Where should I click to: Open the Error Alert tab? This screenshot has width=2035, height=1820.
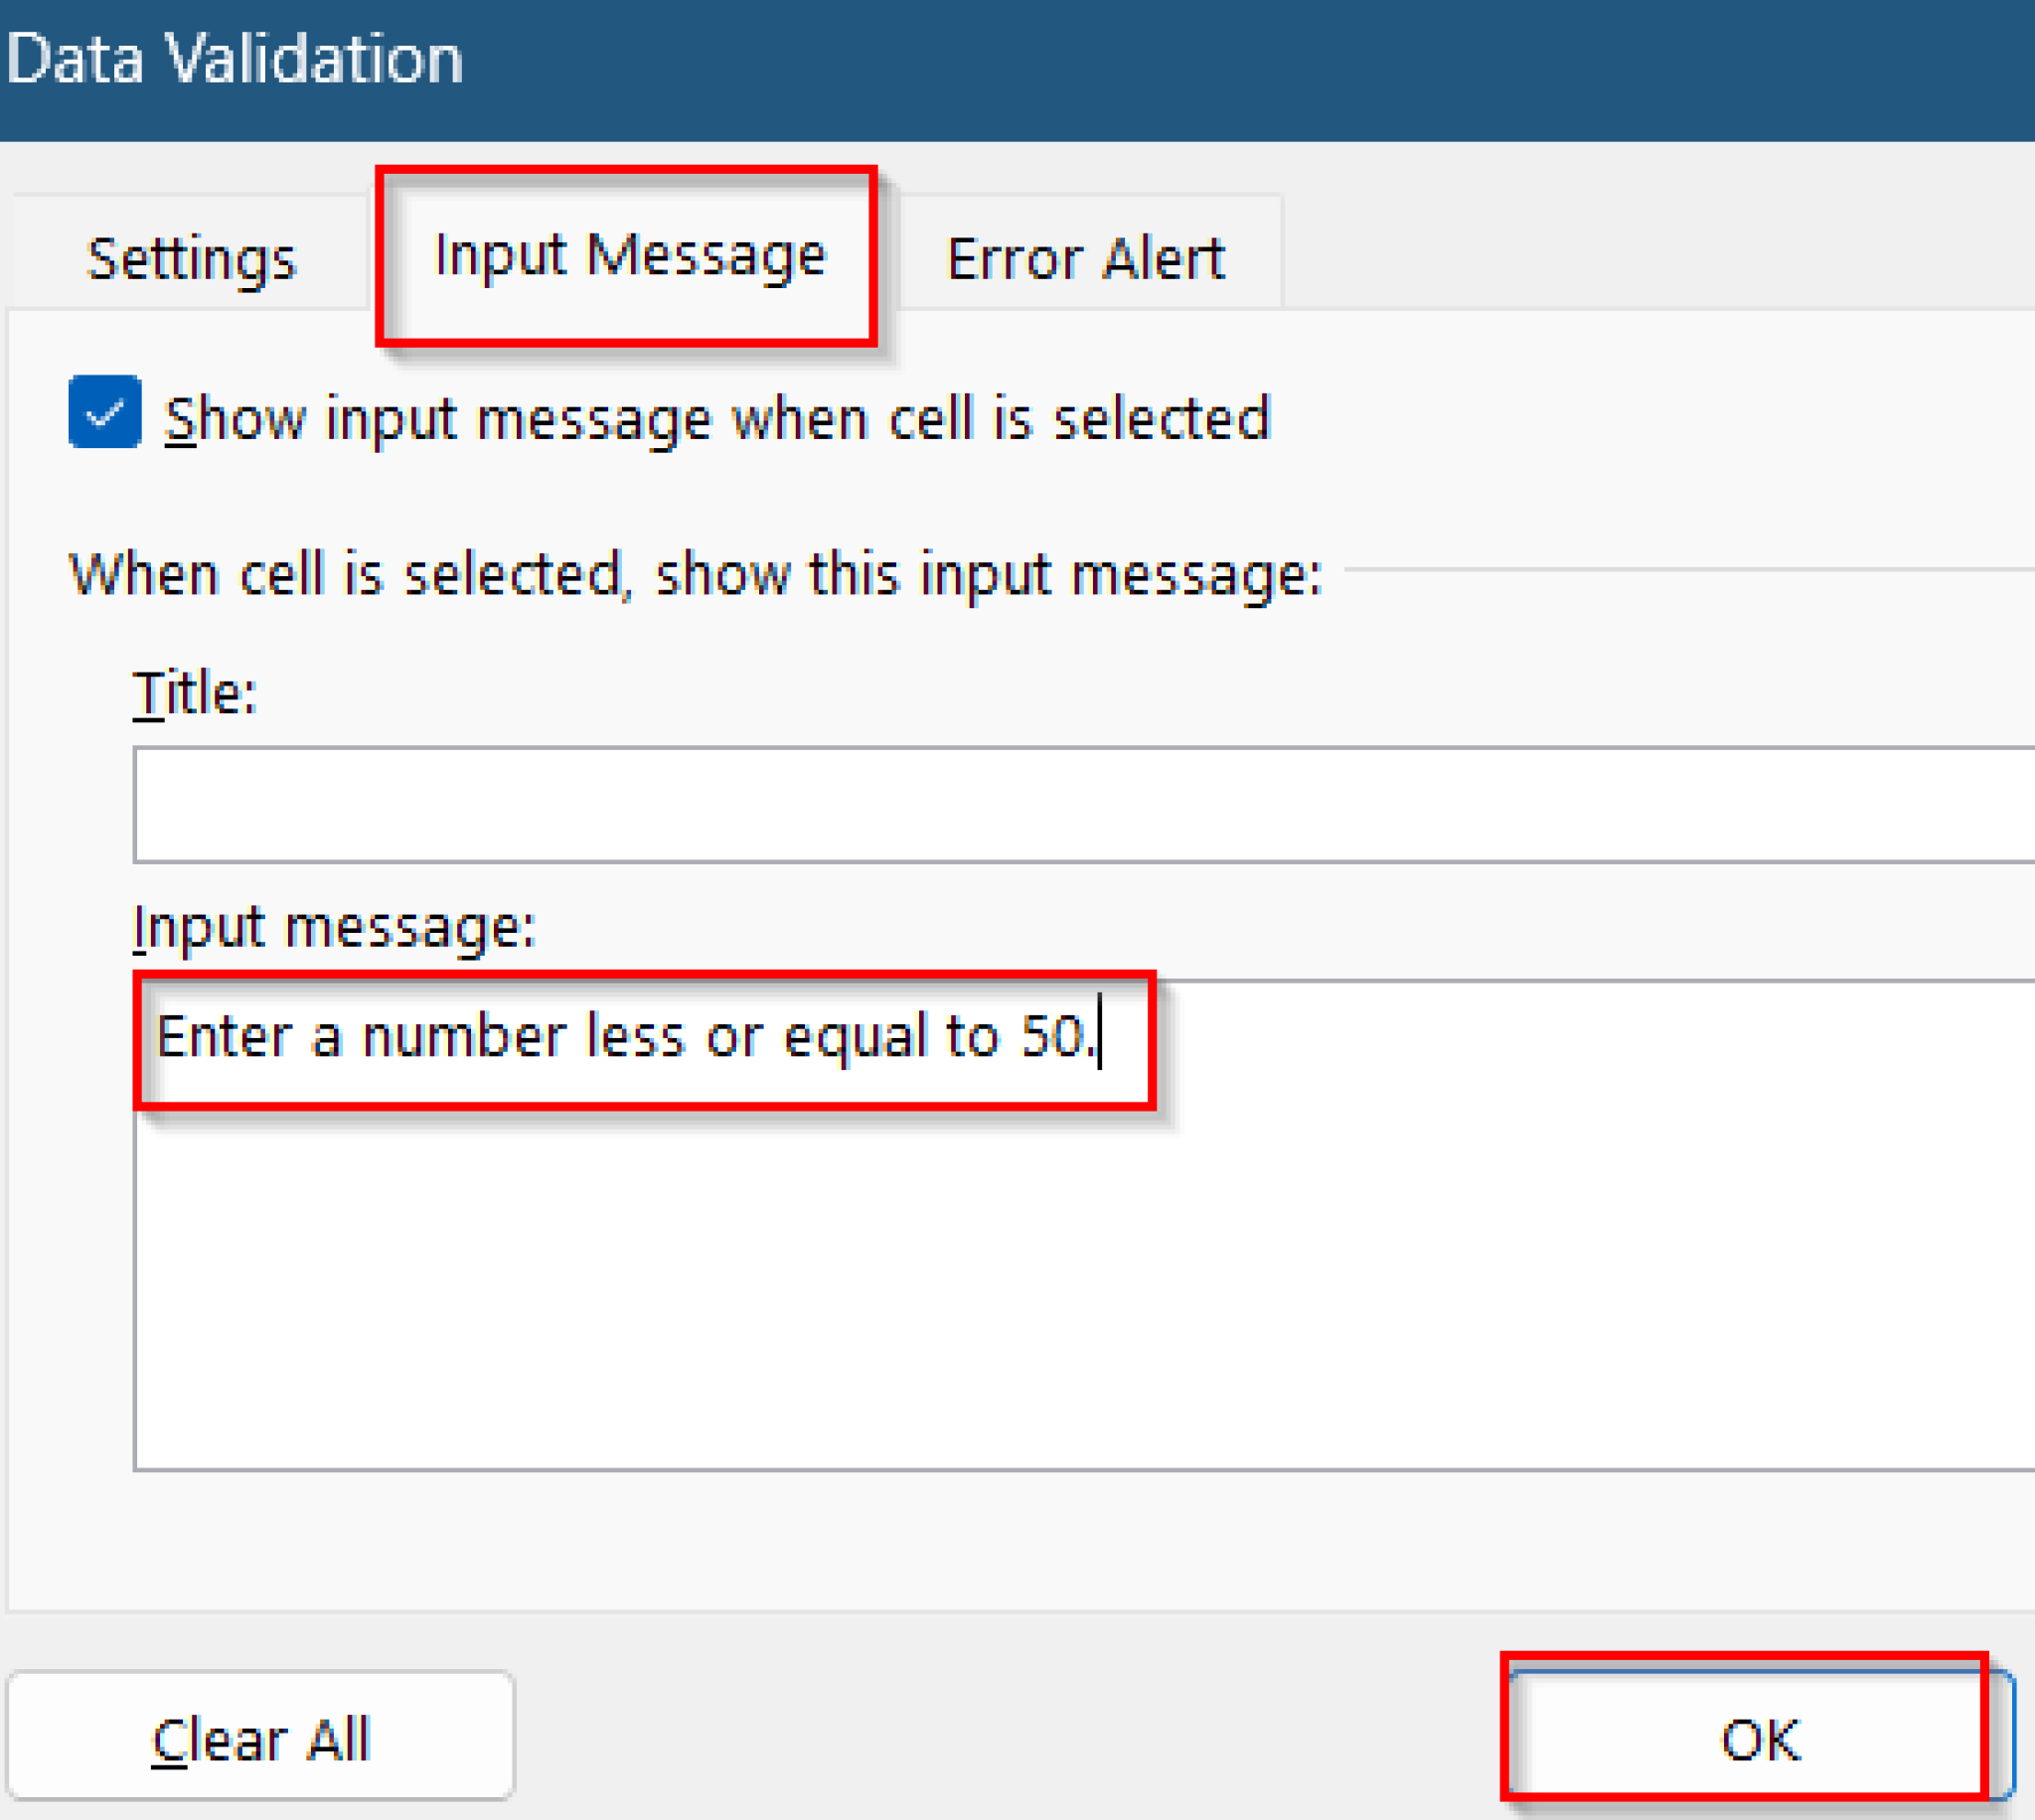pos(1085,258)
